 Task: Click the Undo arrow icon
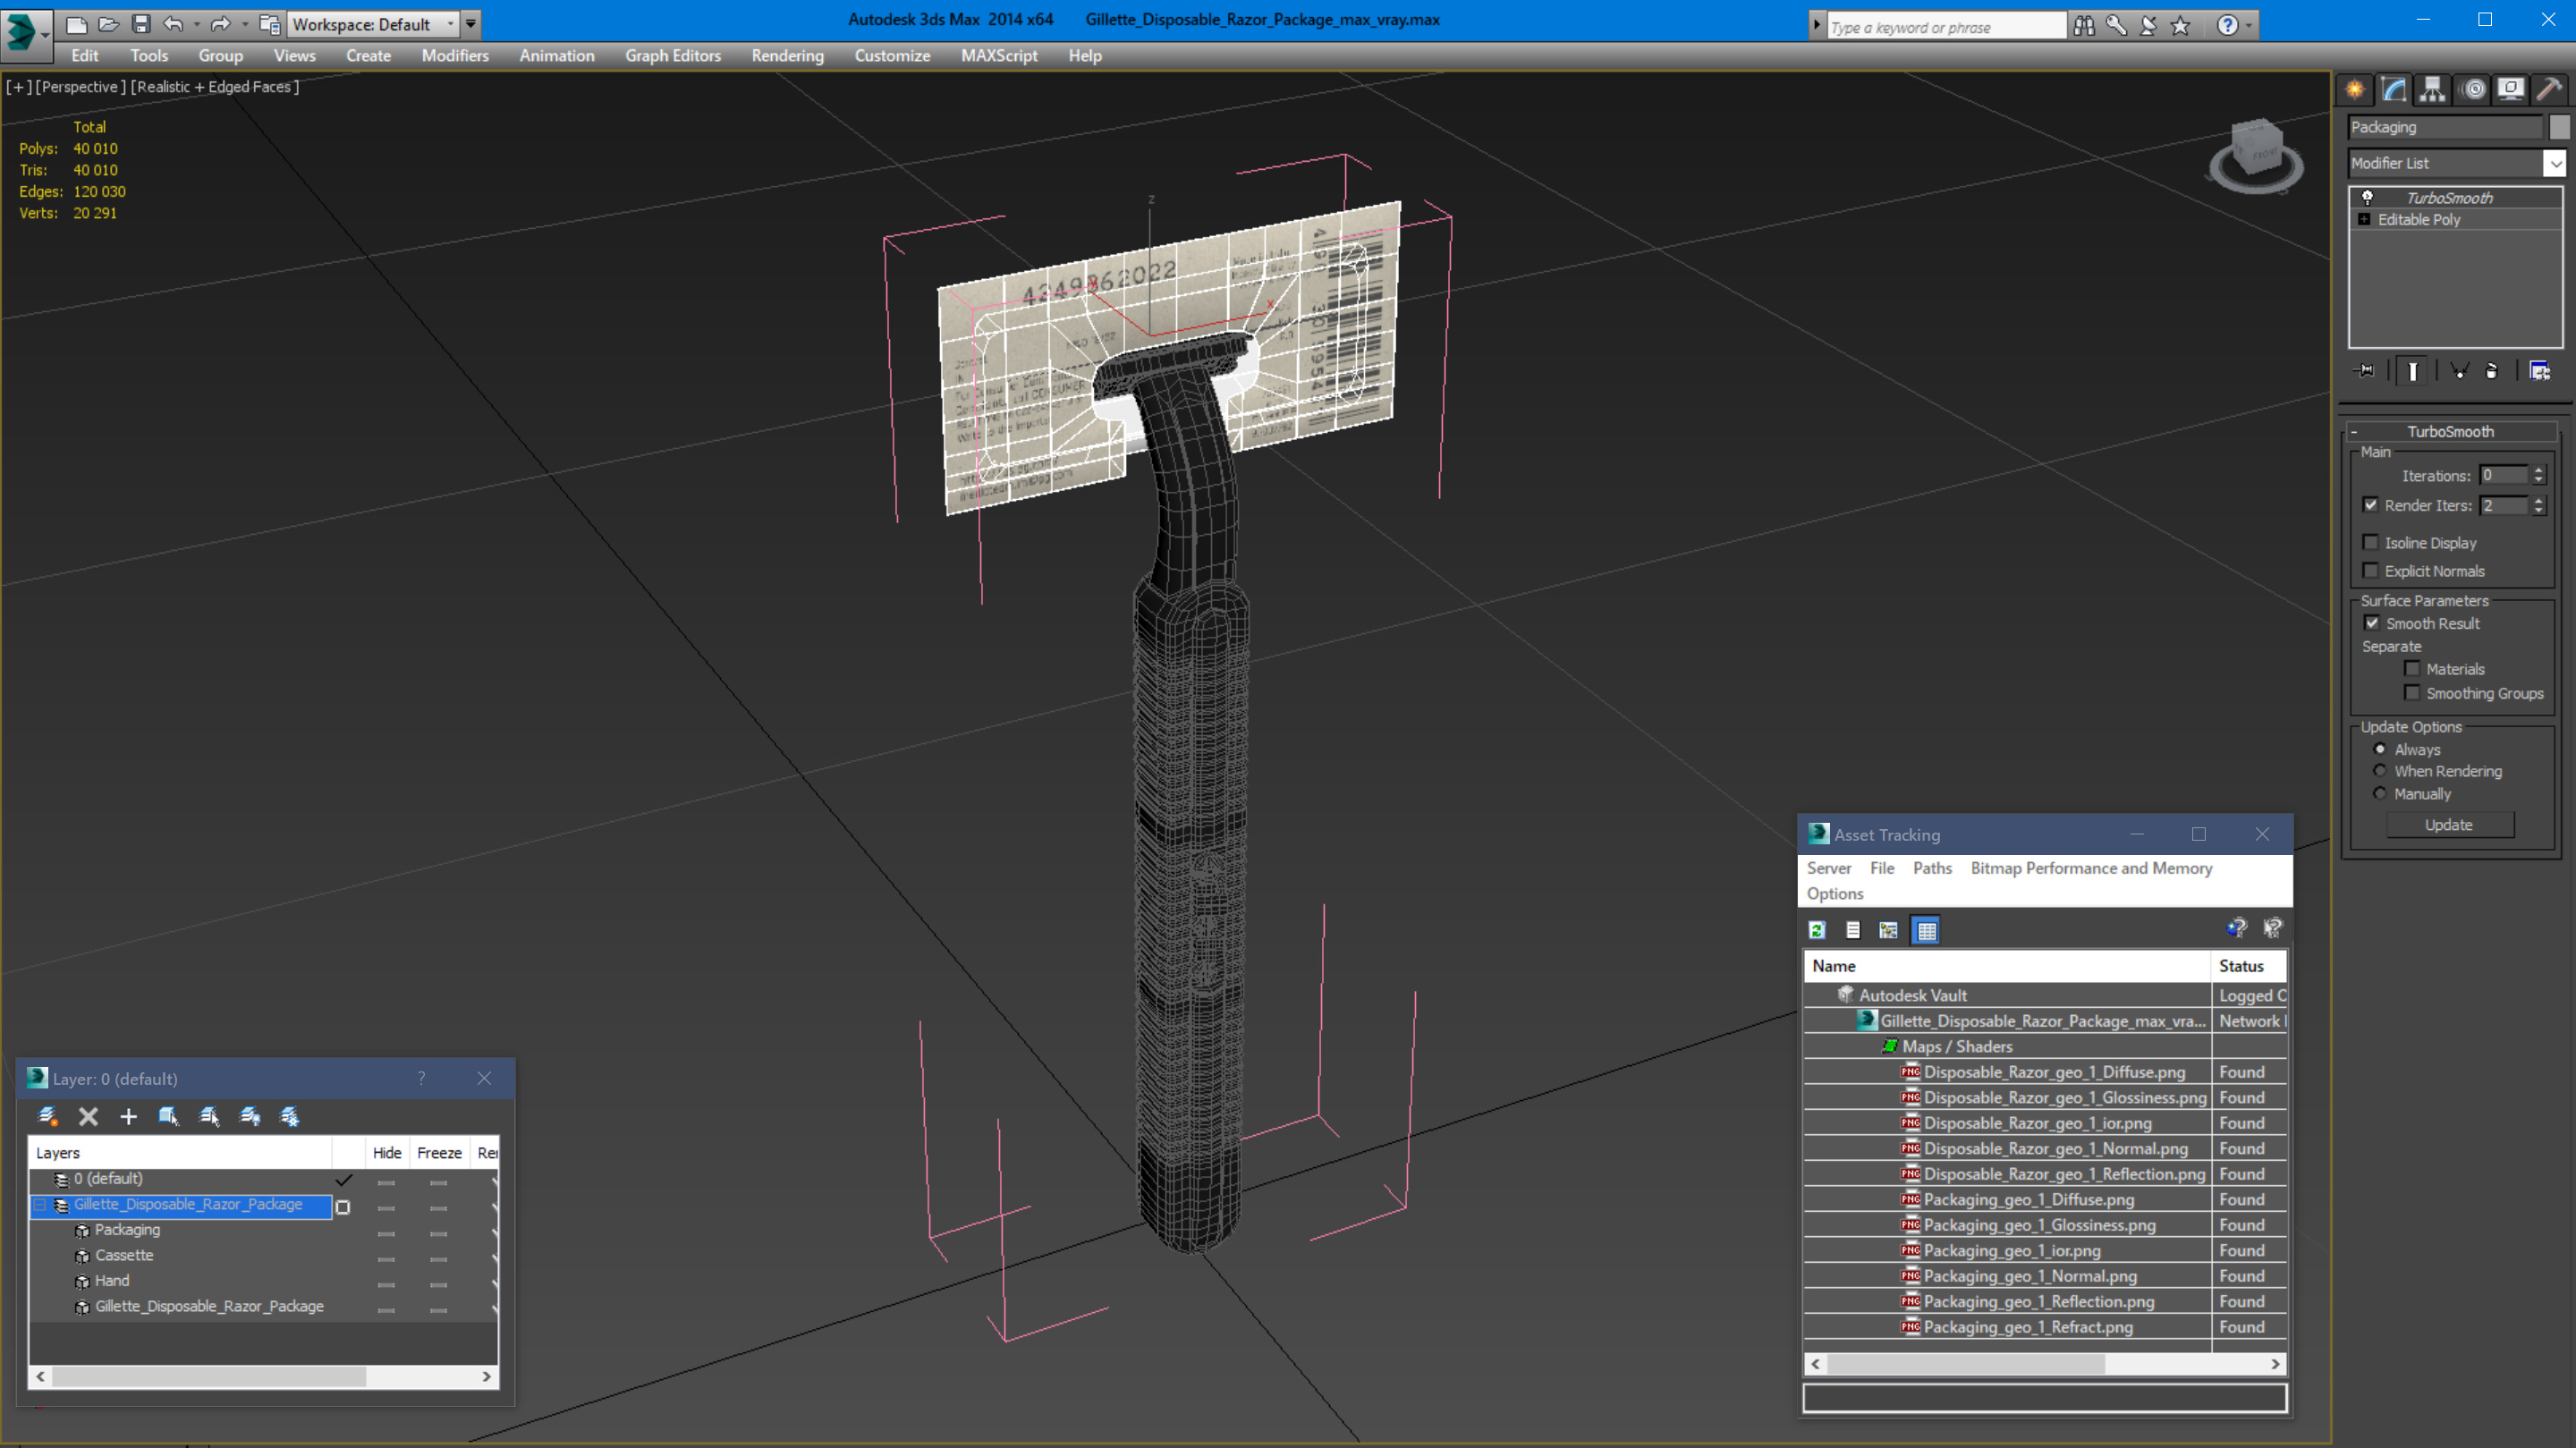[x=173, y=24]
